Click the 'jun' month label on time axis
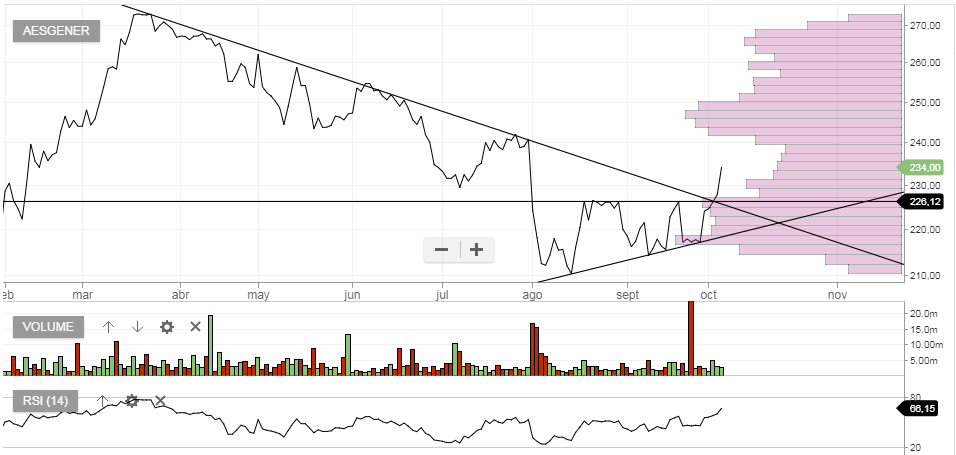 353,295
